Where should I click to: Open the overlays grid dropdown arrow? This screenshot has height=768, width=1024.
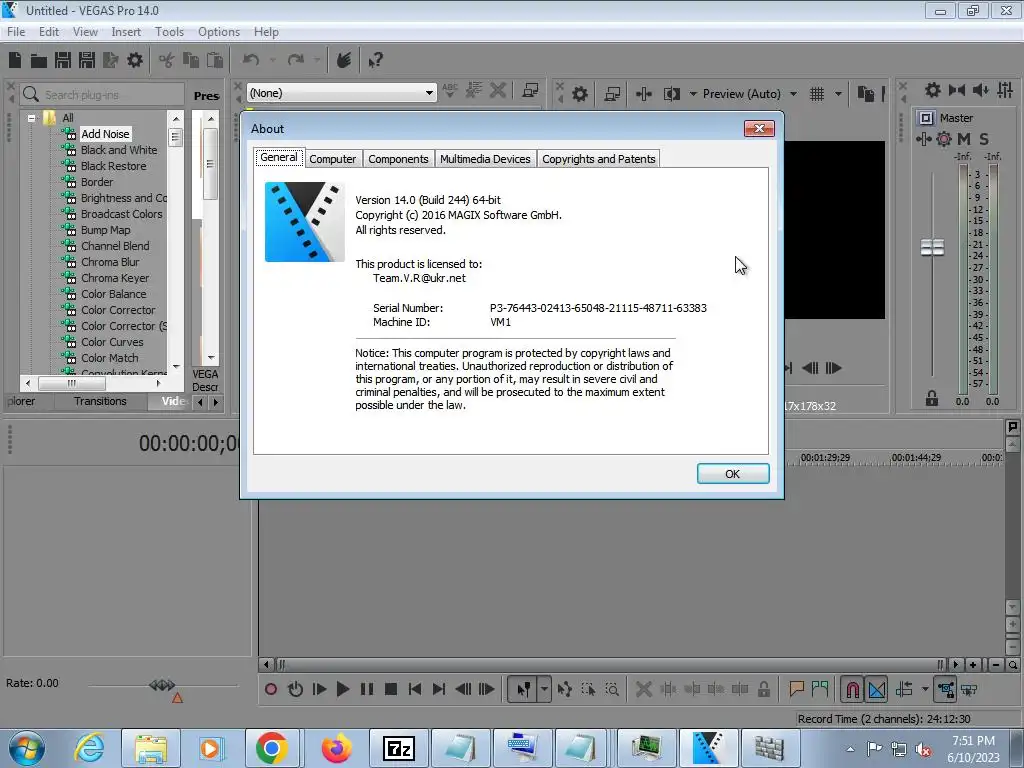click(x=838, y=94)
